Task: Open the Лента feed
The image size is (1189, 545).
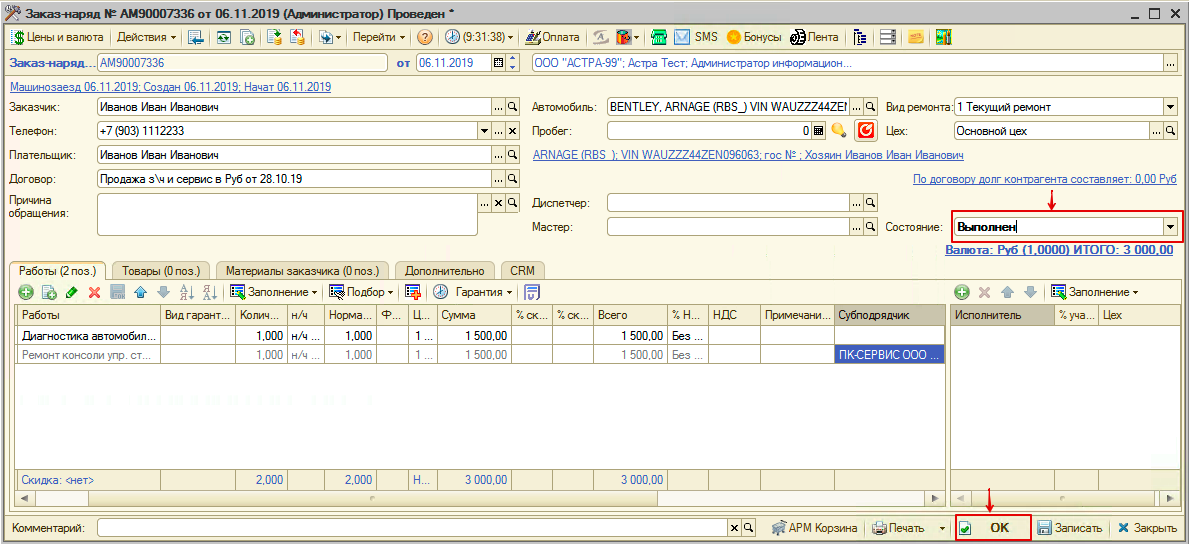Action: coord(814,37)
